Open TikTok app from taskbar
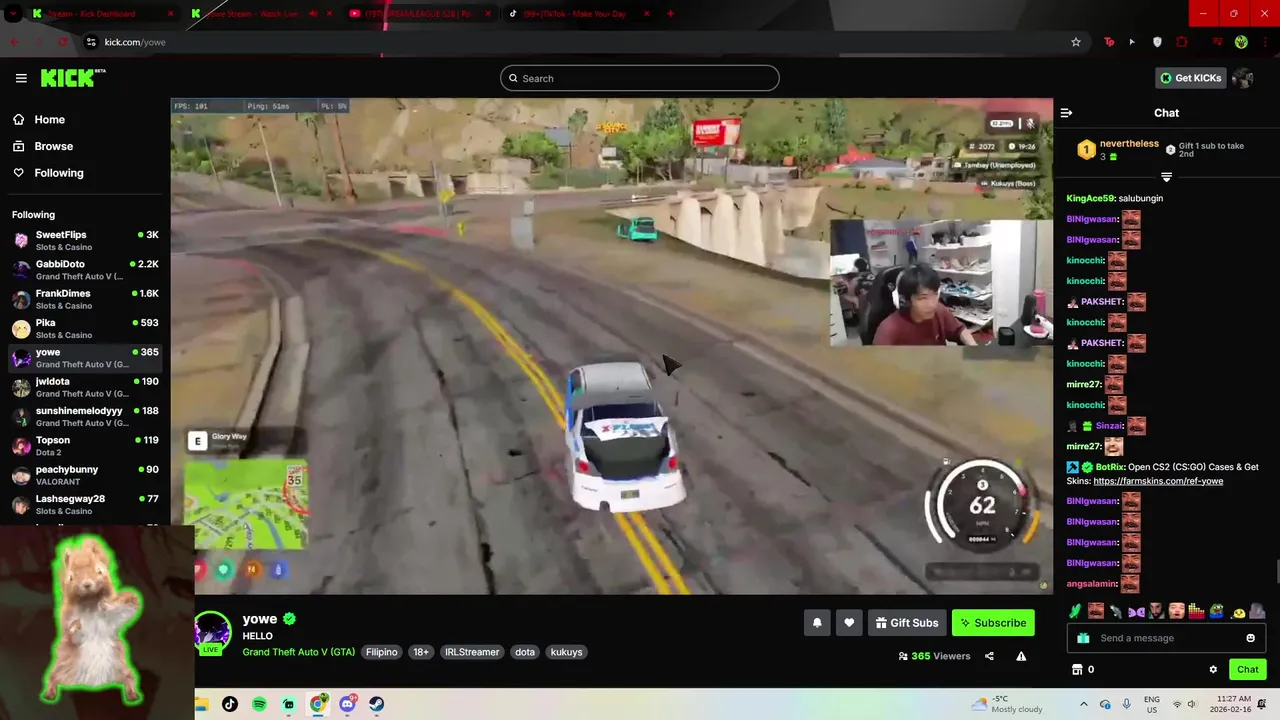The image size is (1280, 720). coord(230,704)
